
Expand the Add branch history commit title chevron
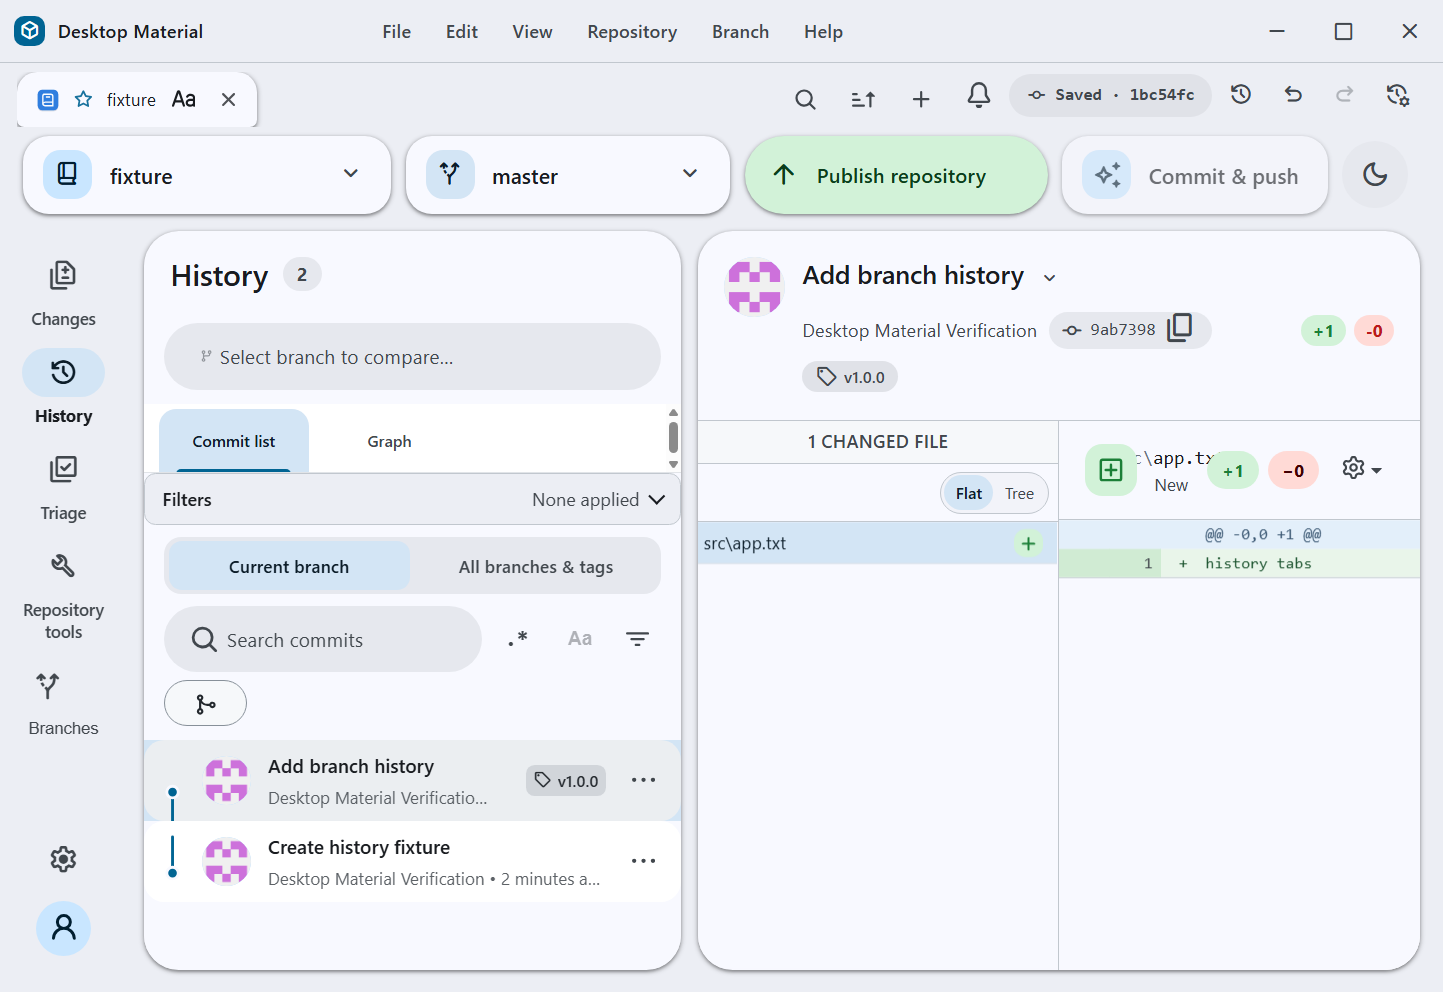click(1049, 278)
